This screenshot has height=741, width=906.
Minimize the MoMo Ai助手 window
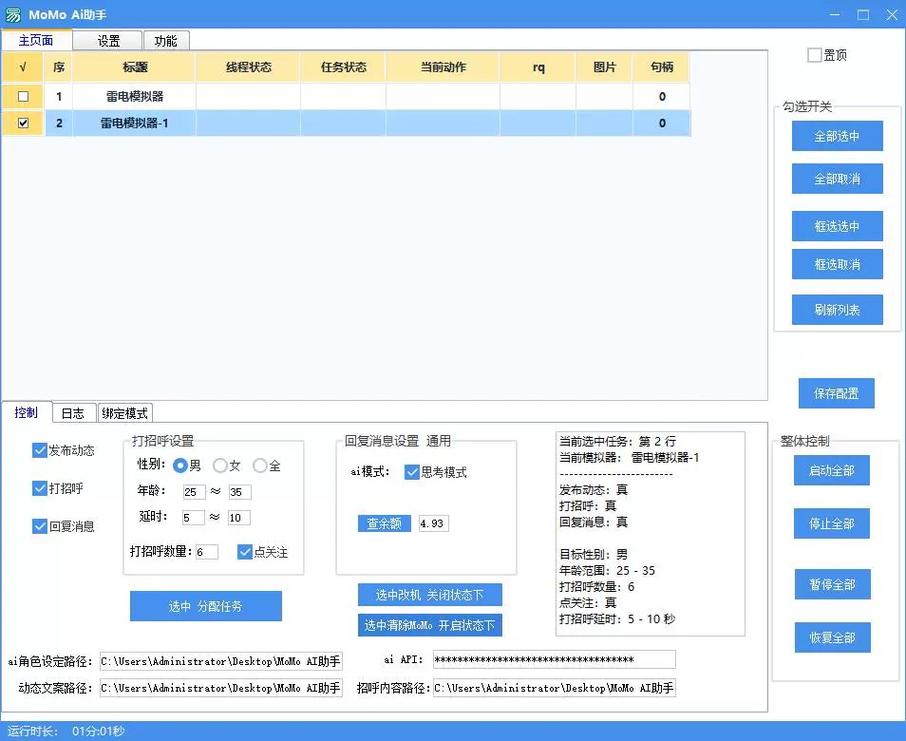835,14
